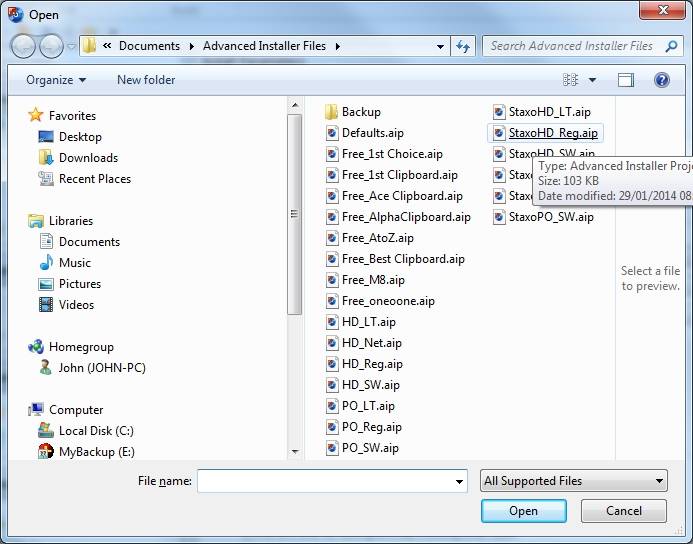Screen dimensions: 693x544
Task: Click the refresh address bar icon
Action: pyautogui.click(x=463, y=46)
